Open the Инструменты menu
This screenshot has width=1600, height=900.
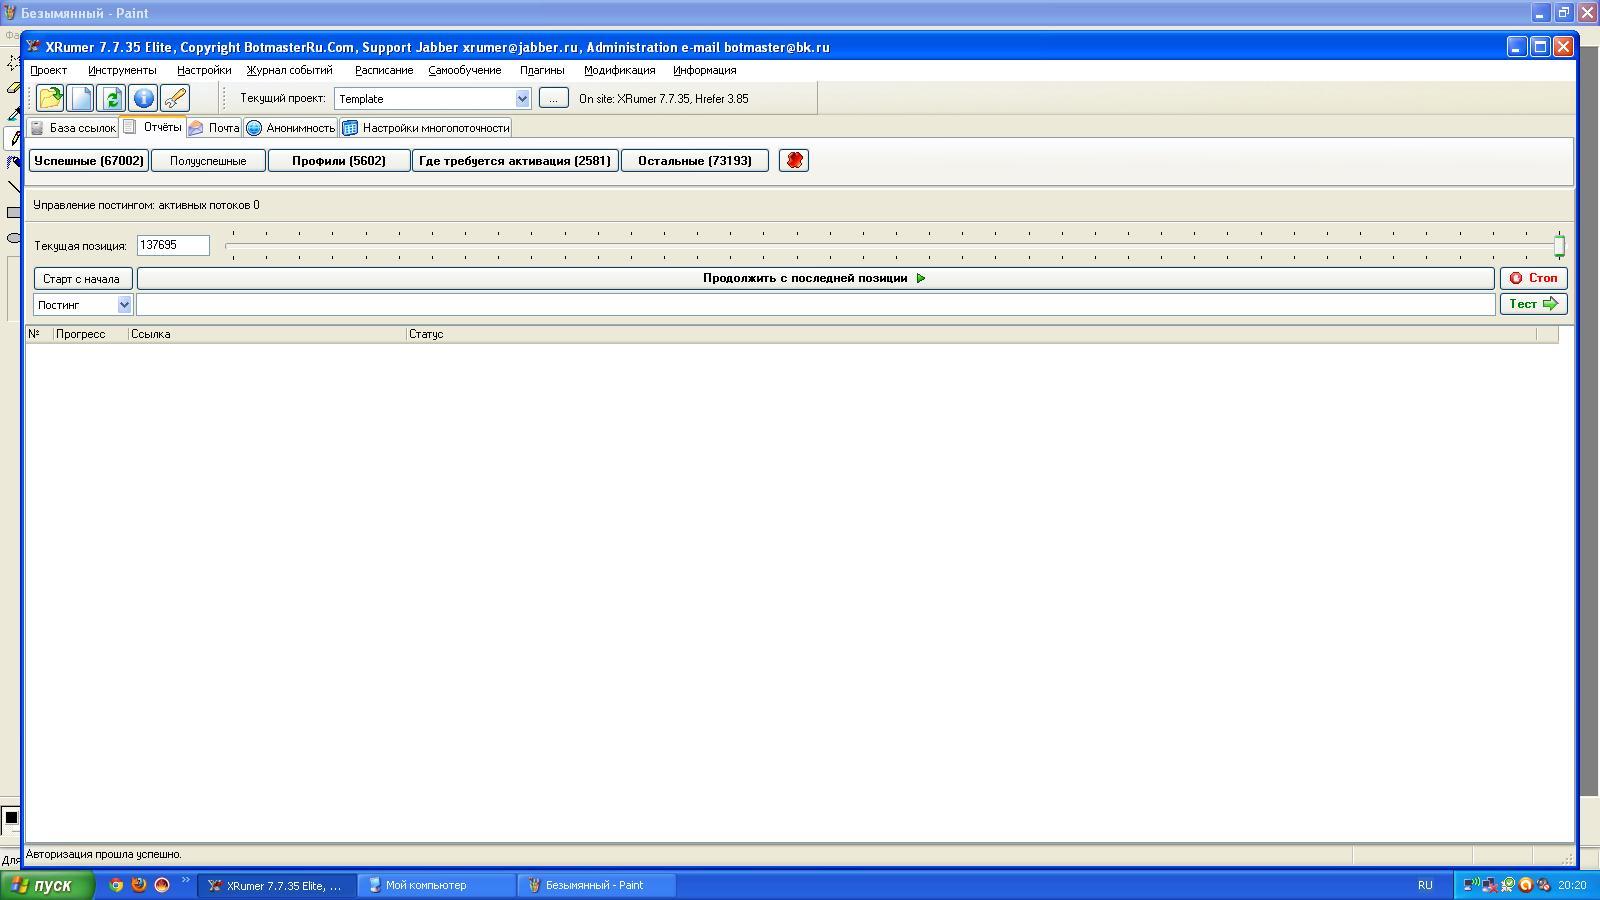[x=122, y=70]
